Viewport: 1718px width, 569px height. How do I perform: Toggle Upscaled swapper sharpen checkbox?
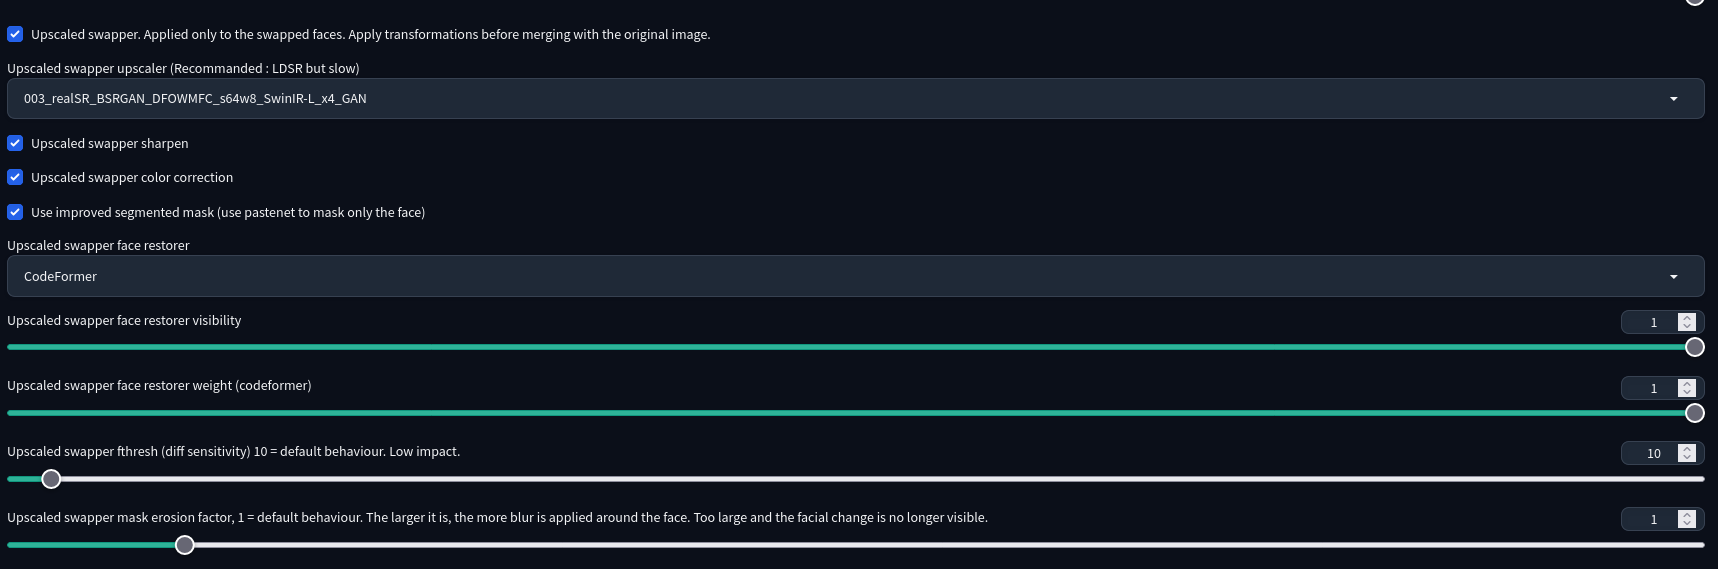click(15, 143)
